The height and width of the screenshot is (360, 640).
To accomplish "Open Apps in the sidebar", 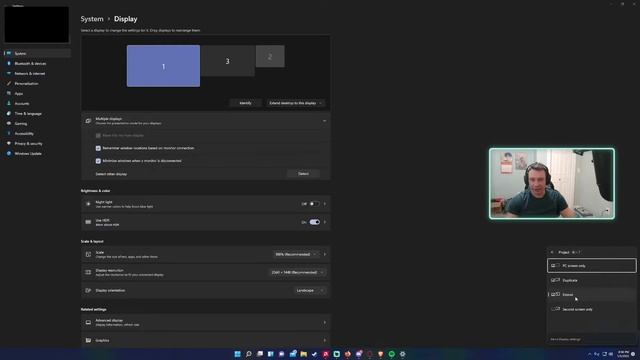I will point(37,93).
